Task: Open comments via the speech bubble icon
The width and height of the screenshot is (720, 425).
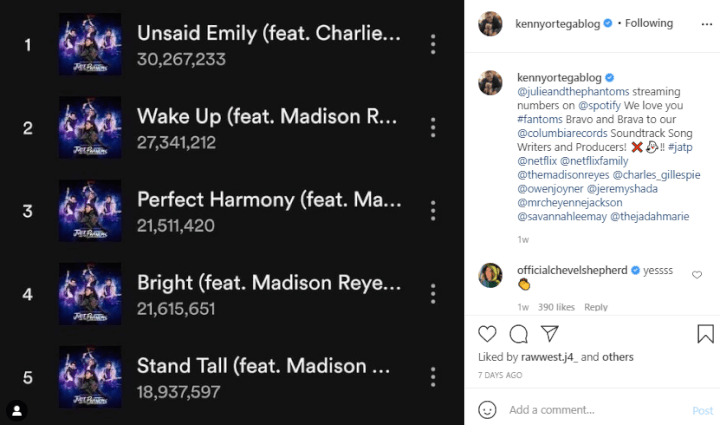Action: pyautogui.click(x=518, y=334)
